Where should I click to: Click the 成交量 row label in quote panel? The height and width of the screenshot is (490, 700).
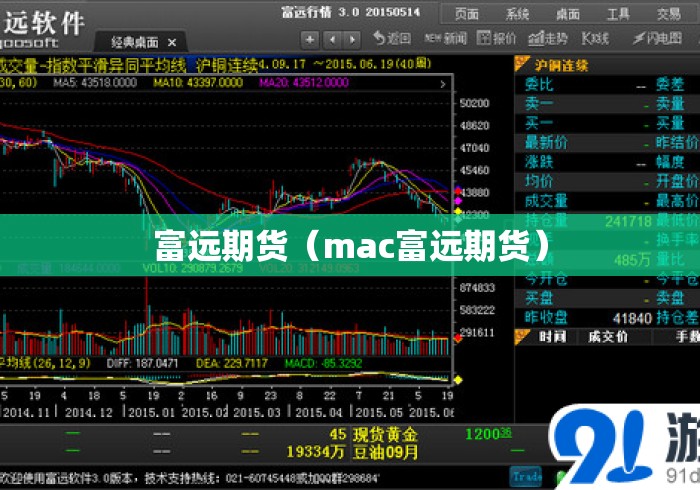coord(546,201)
